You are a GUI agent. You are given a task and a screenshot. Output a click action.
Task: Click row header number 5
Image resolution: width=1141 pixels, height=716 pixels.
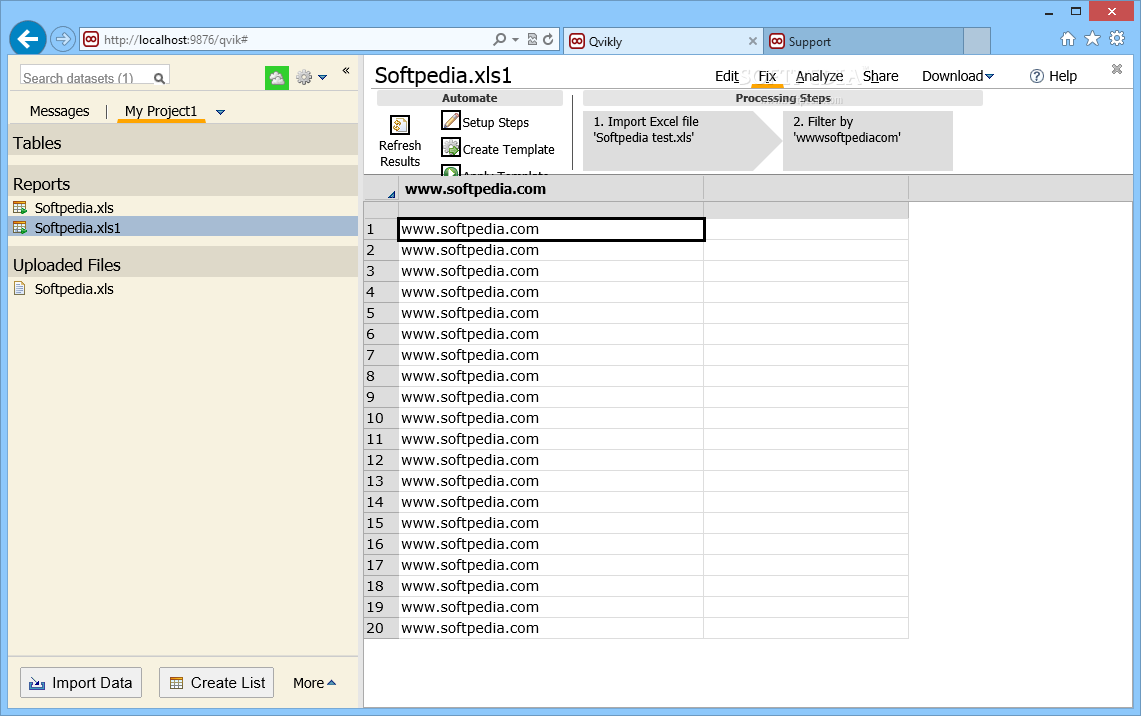(x=381, y=313)
